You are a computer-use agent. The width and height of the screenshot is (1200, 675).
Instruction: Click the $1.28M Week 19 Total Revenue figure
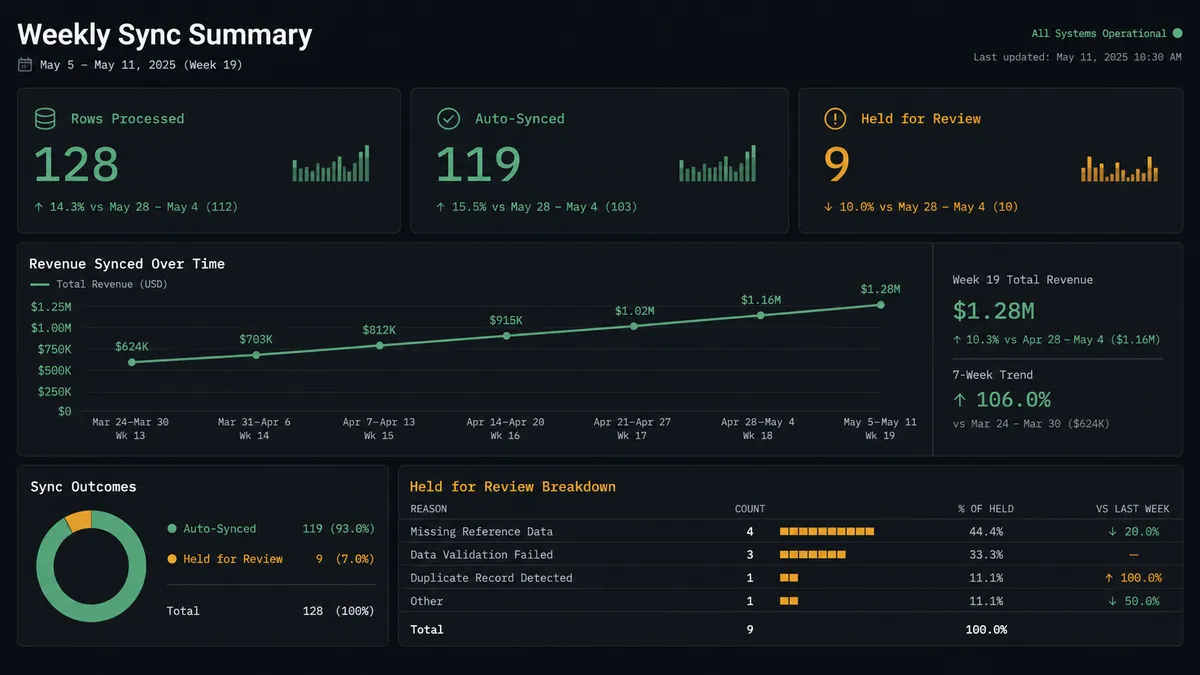pos(994,311)
